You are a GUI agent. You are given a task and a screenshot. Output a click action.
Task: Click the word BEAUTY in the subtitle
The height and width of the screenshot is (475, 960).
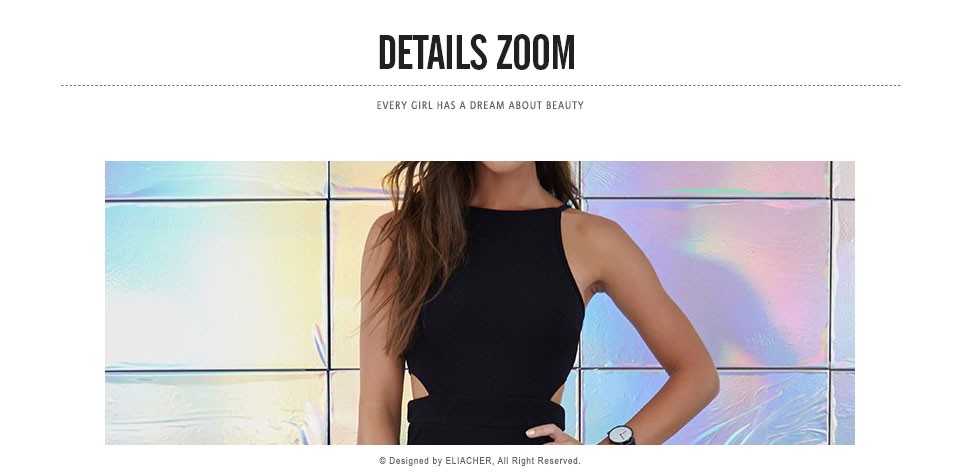564,105
